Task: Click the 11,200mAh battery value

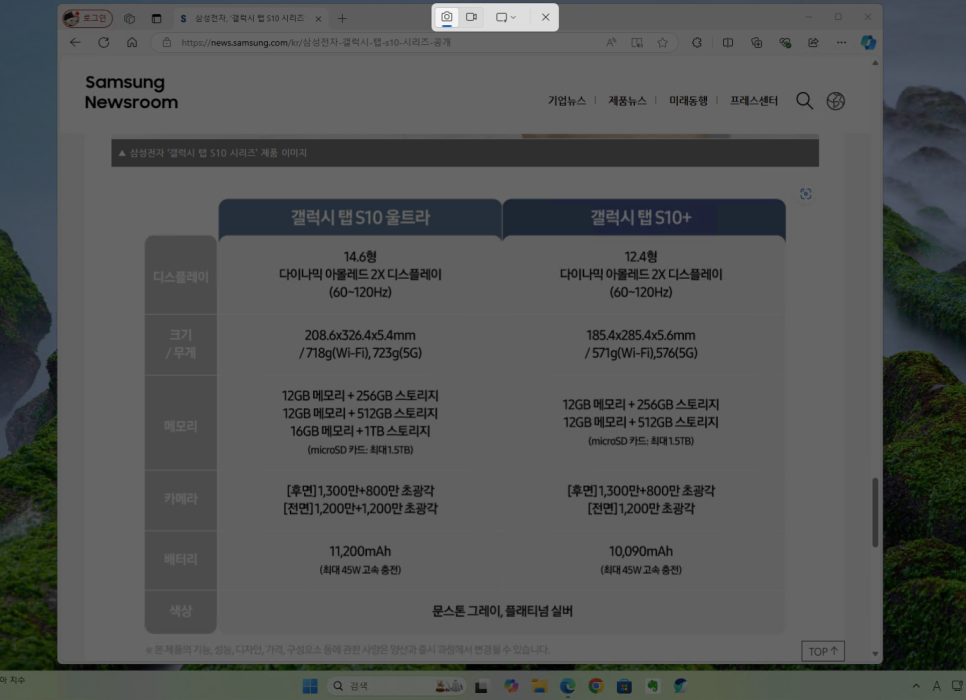Action: point(360,551)
